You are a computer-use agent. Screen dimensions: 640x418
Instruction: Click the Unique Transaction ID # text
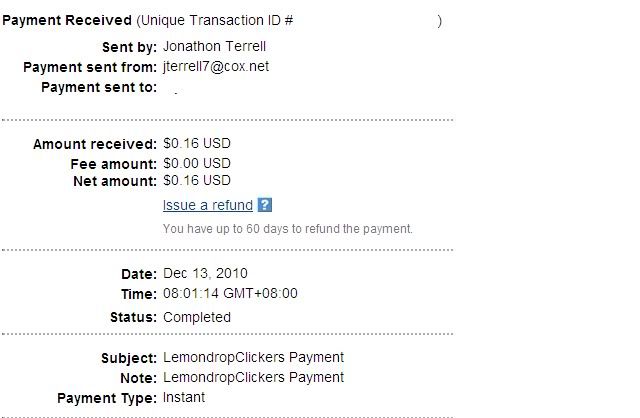(217, 20)
